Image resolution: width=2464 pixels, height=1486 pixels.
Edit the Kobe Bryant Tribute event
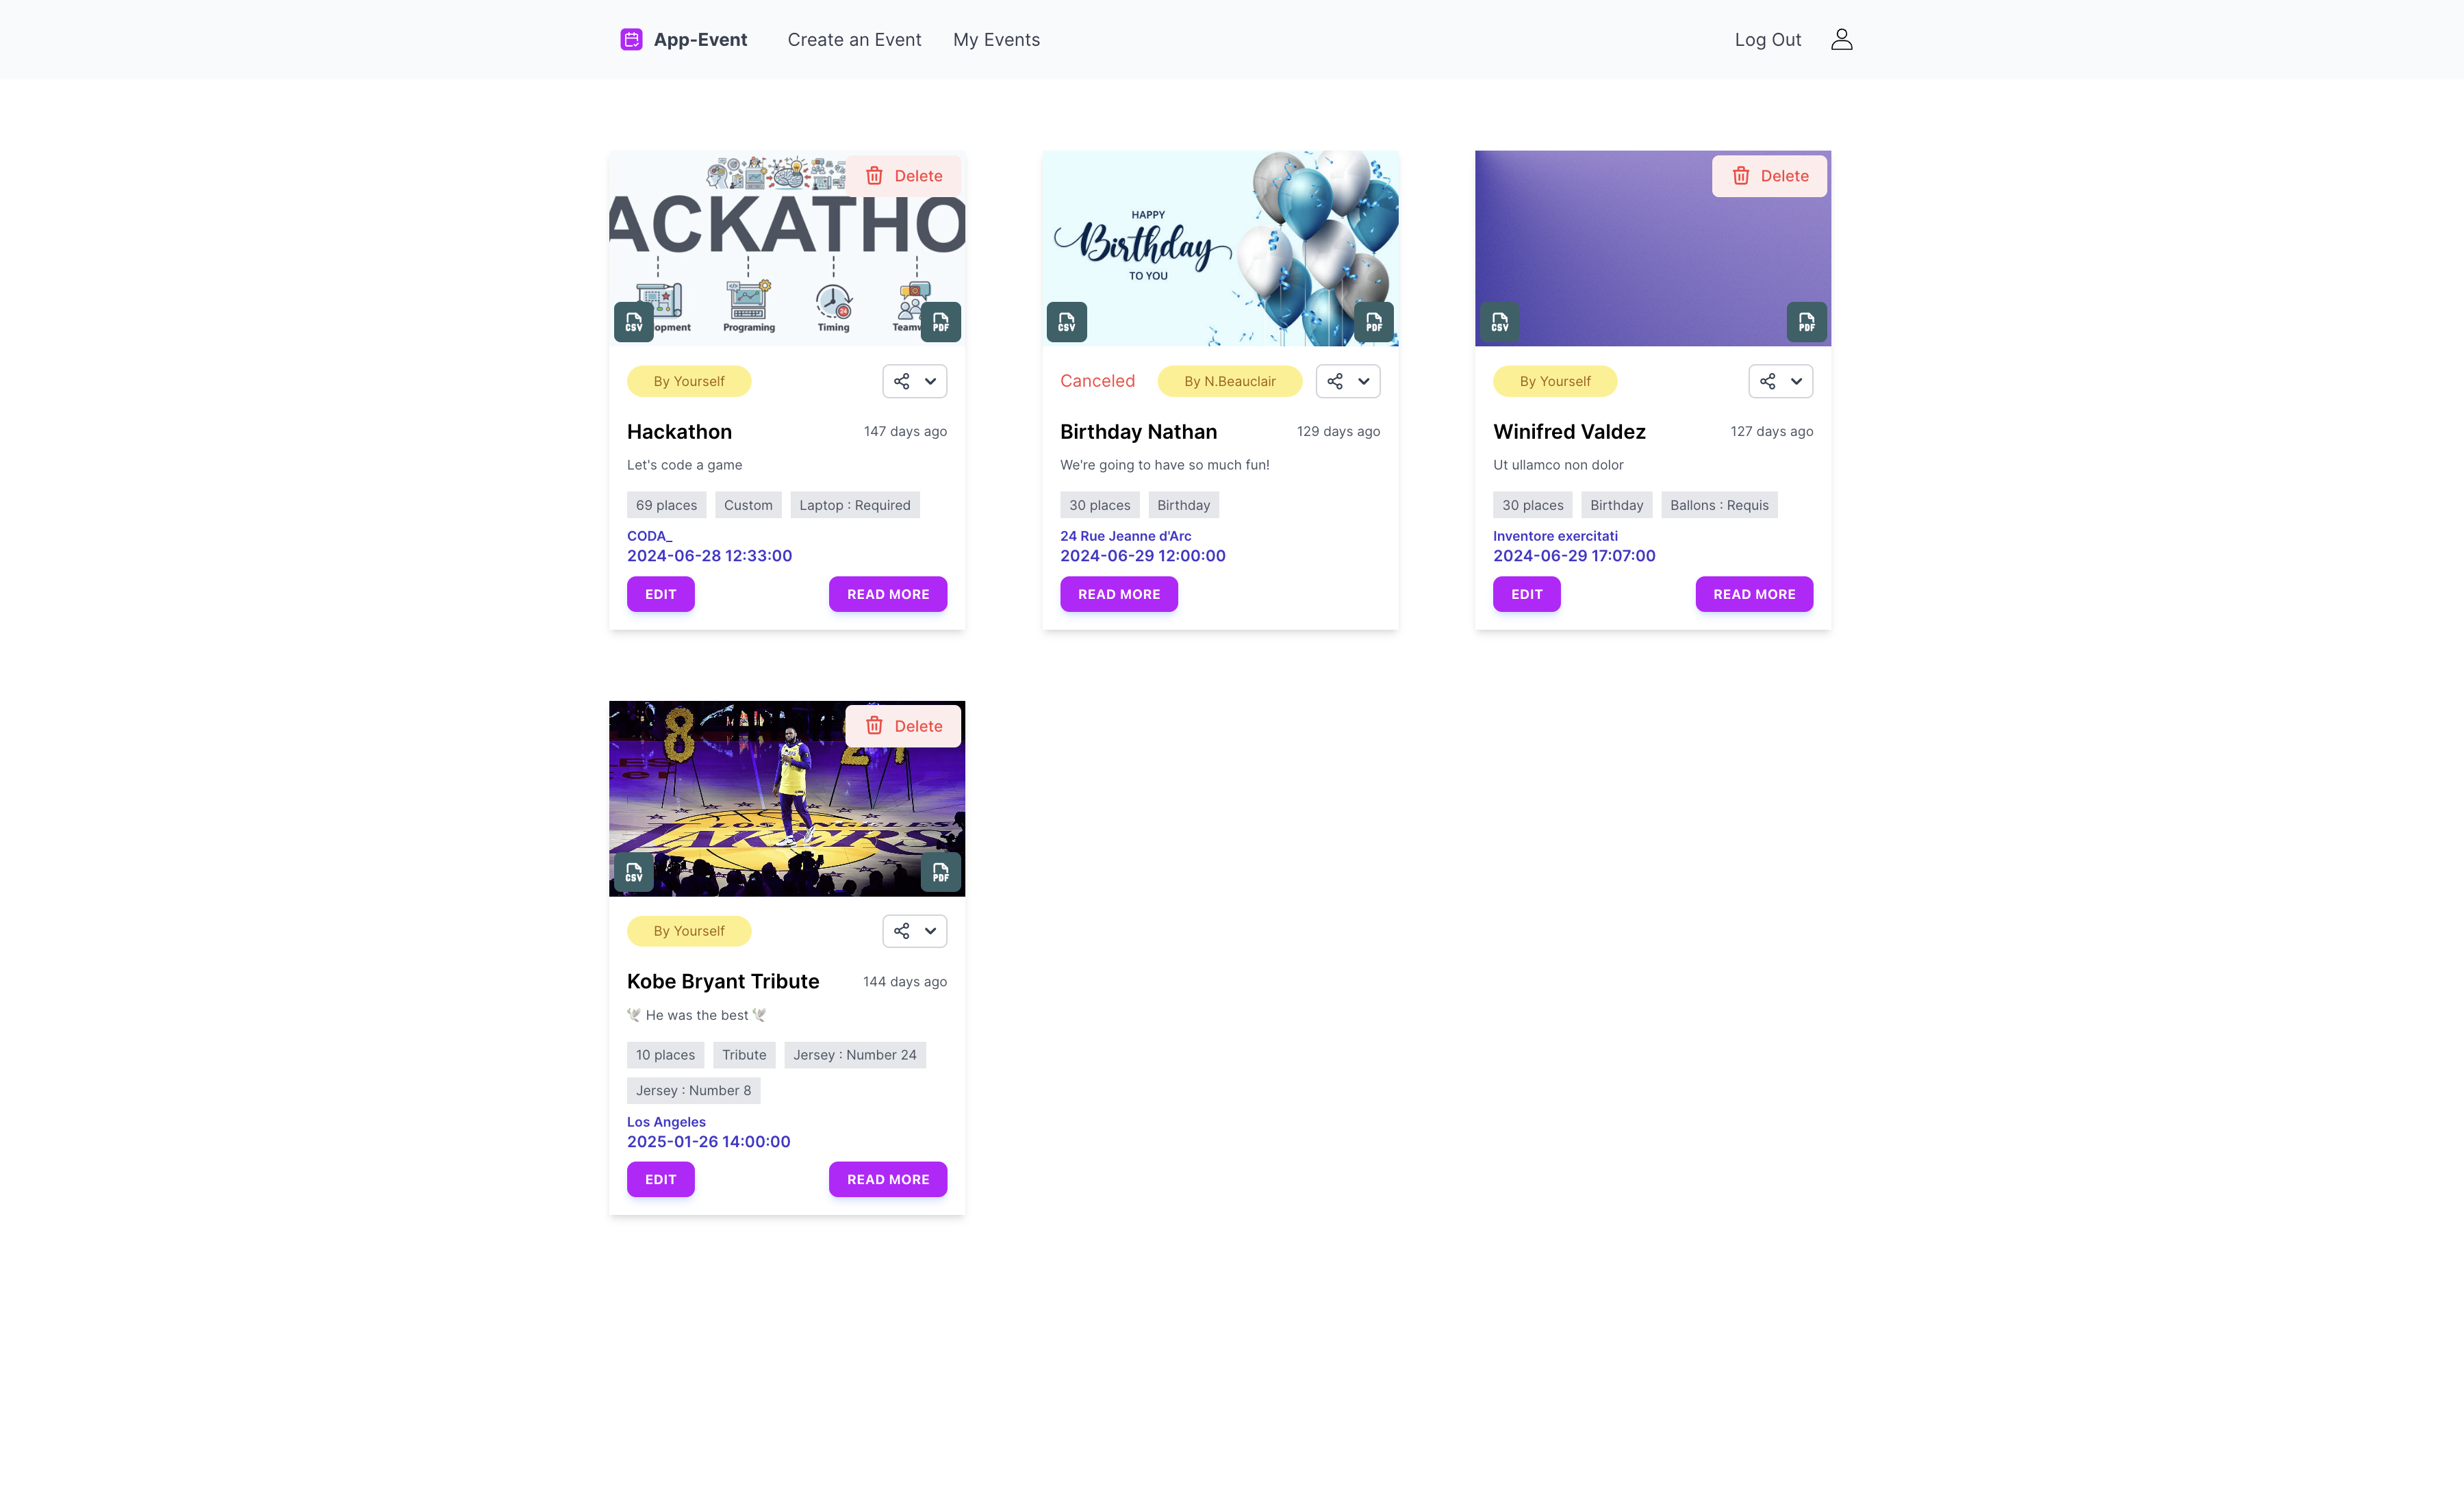tap(661, 1179)
